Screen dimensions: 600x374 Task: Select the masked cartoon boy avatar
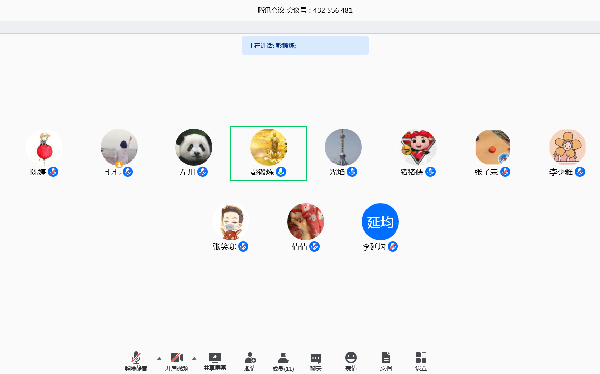(x=231, y=222)
